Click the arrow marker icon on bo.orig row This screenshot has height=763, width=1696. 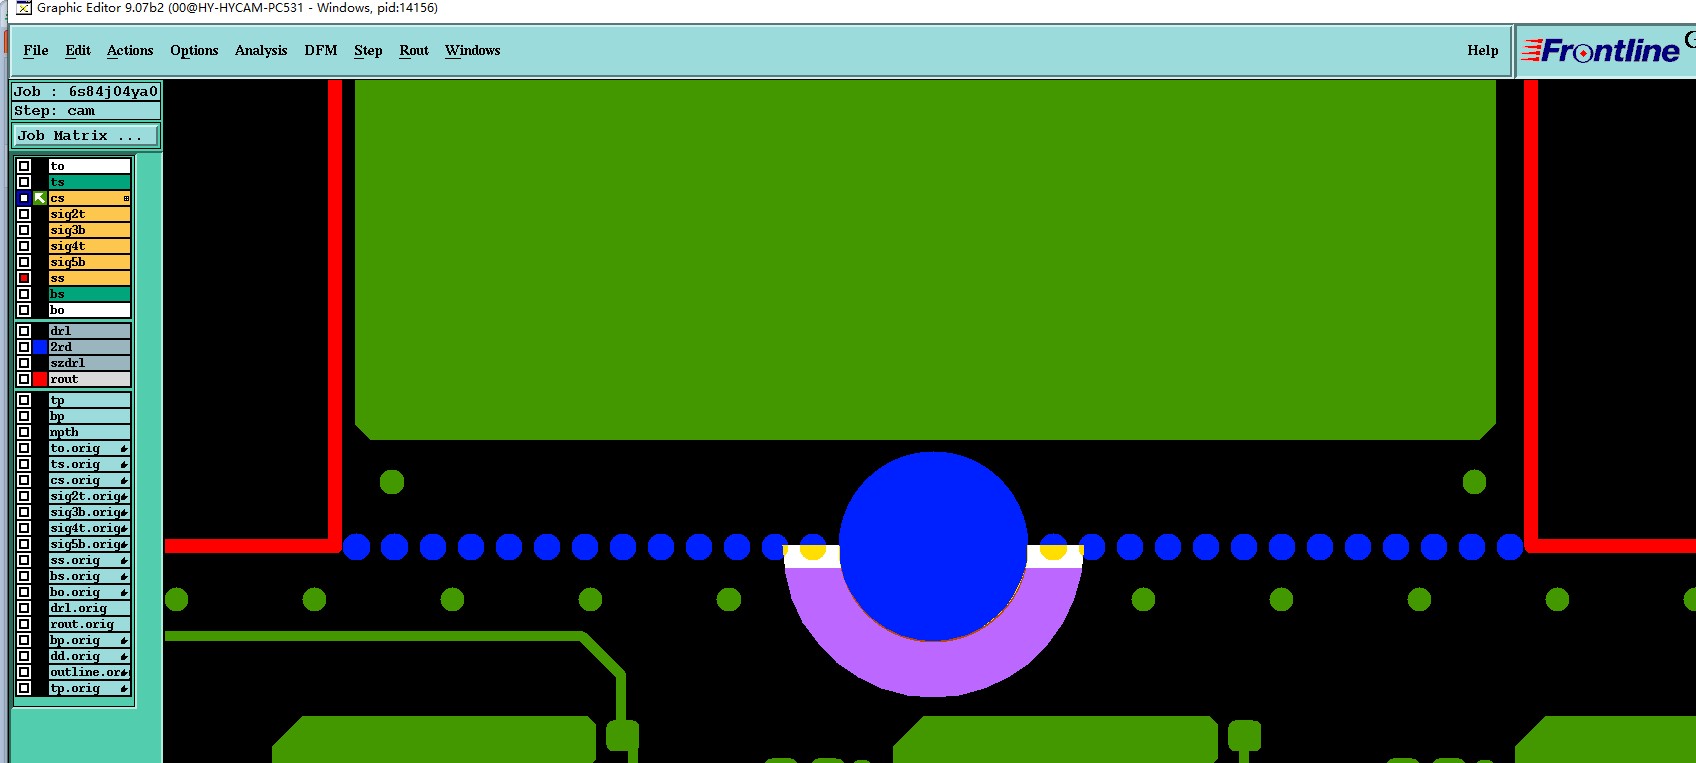point(124,592)
